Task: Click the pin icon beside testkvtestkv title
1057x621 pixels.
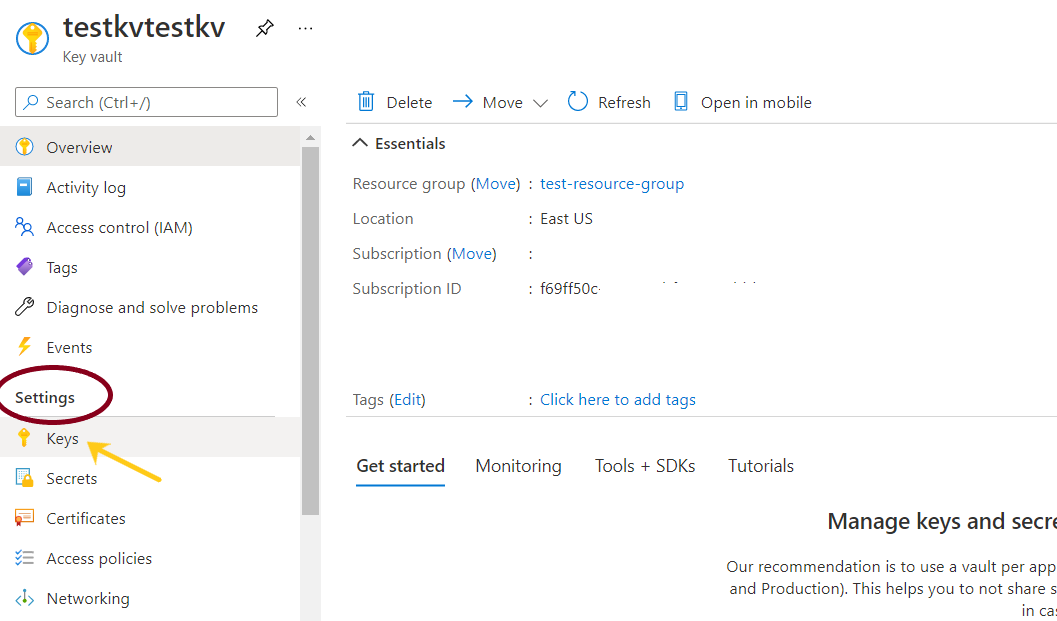Action: pyautogui.click(x=264, y=29)
